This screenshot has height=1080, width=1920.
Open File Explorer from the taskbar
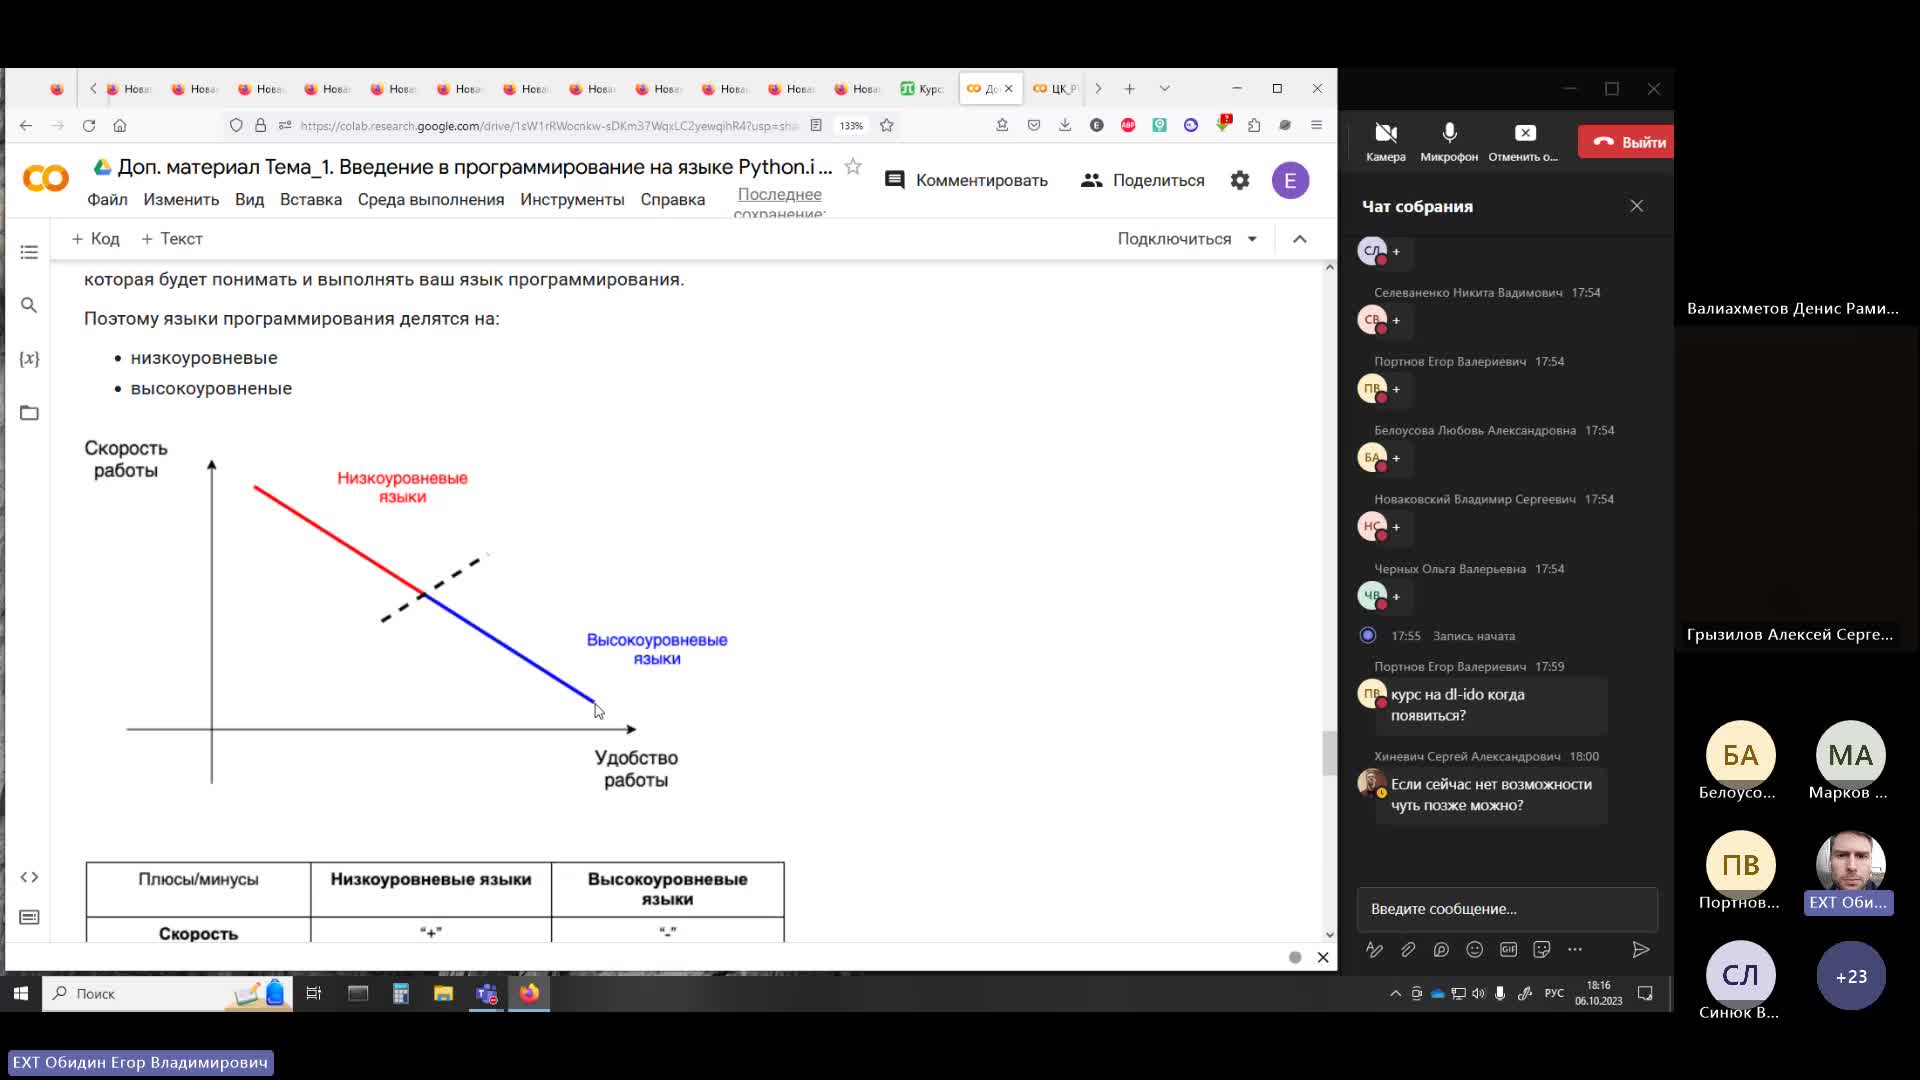pyautogui.click(x=443, y=993)
